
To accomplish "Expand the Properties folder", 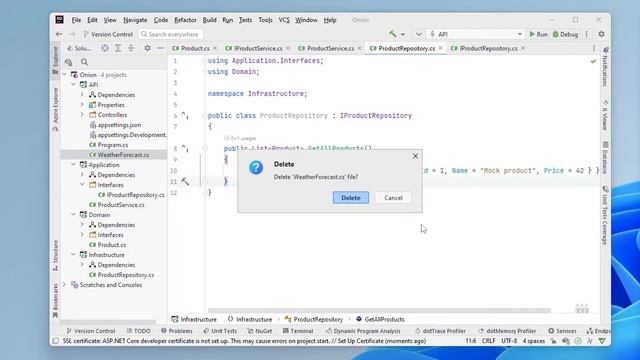I will pos(82,105).
